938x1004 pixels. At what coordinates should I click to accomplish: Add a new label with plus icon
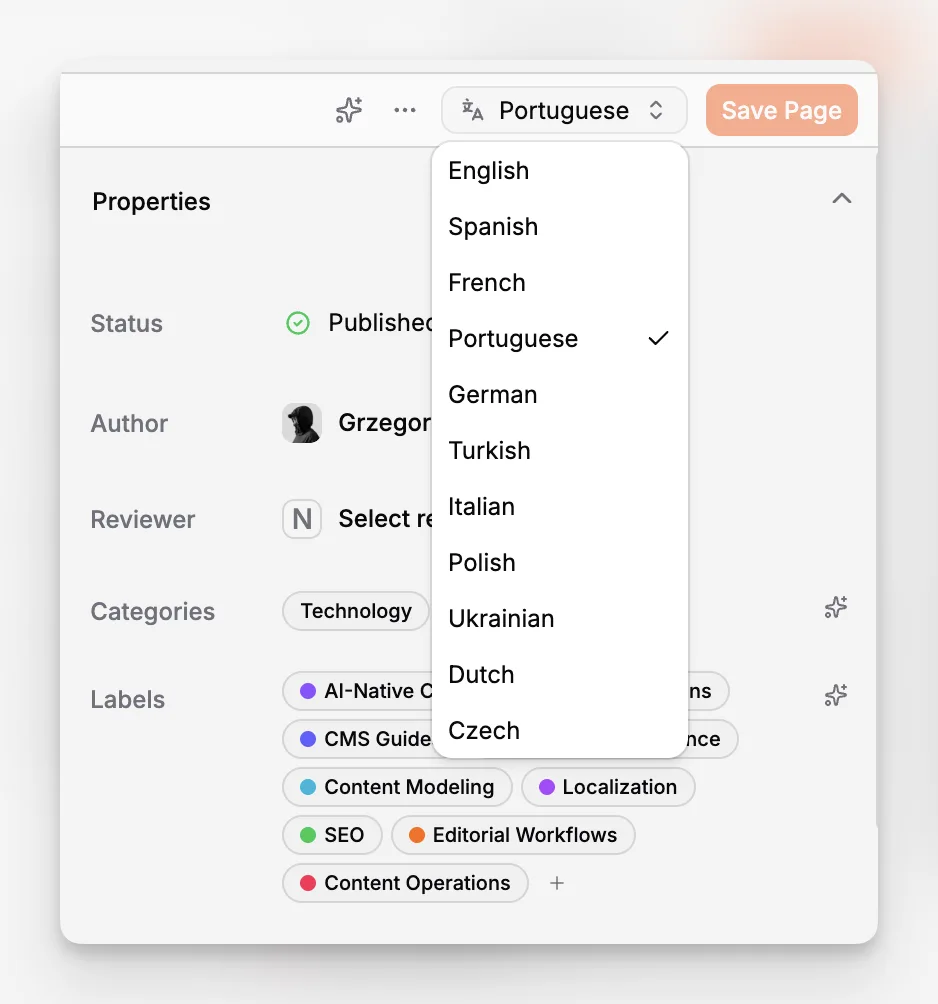tap(557, 883)
